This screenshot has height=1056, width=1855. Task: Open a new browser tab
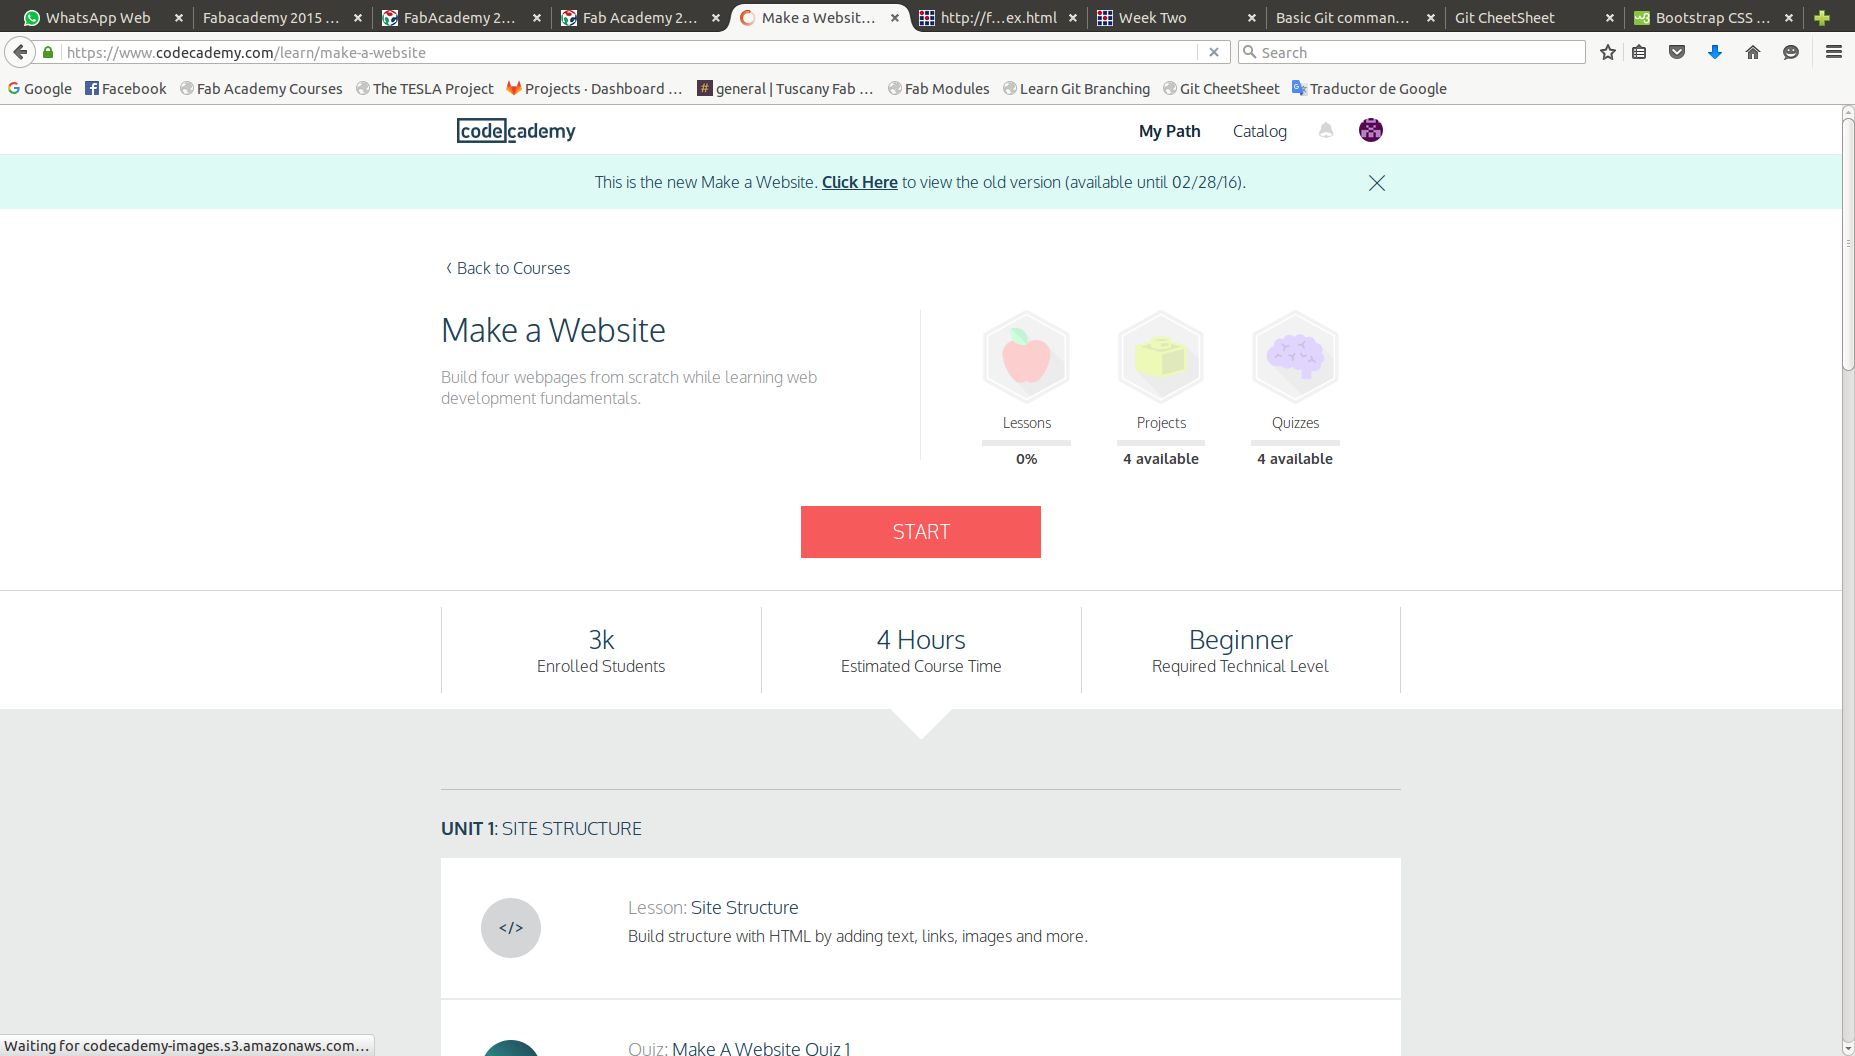click(x=1822, y=18)
